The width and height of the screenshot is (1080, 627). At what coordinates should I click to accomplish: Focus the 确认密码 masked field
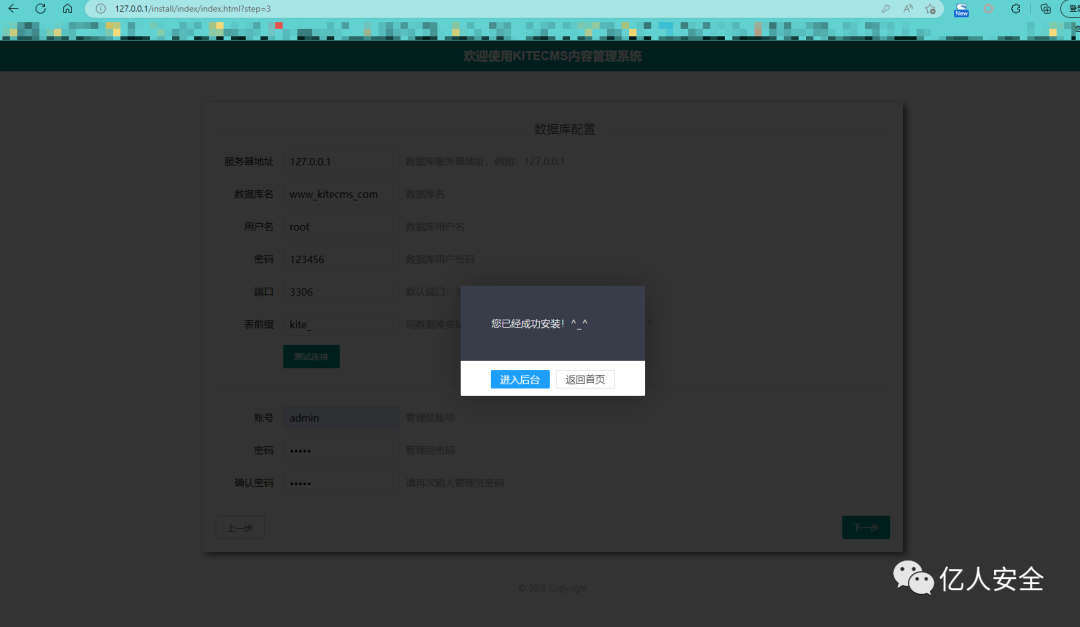tap(341, 483)
